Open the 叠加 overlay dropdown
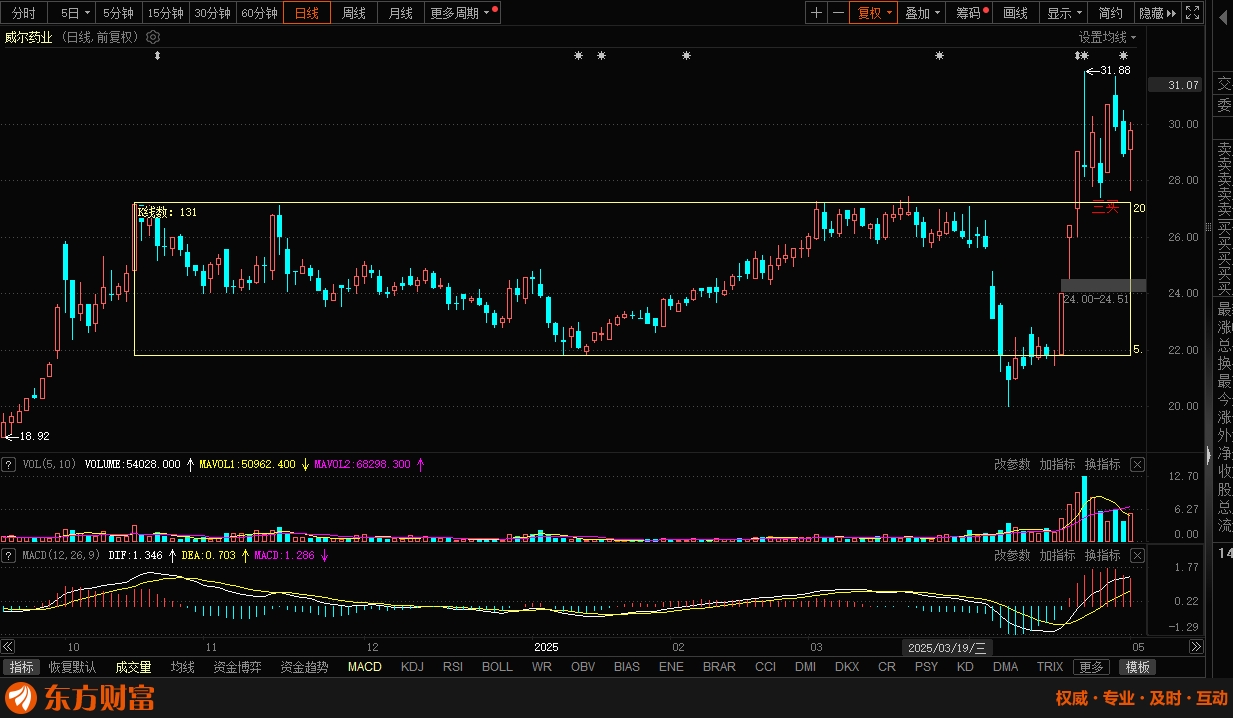The image size is (1233, 718). tap(920, 13)
